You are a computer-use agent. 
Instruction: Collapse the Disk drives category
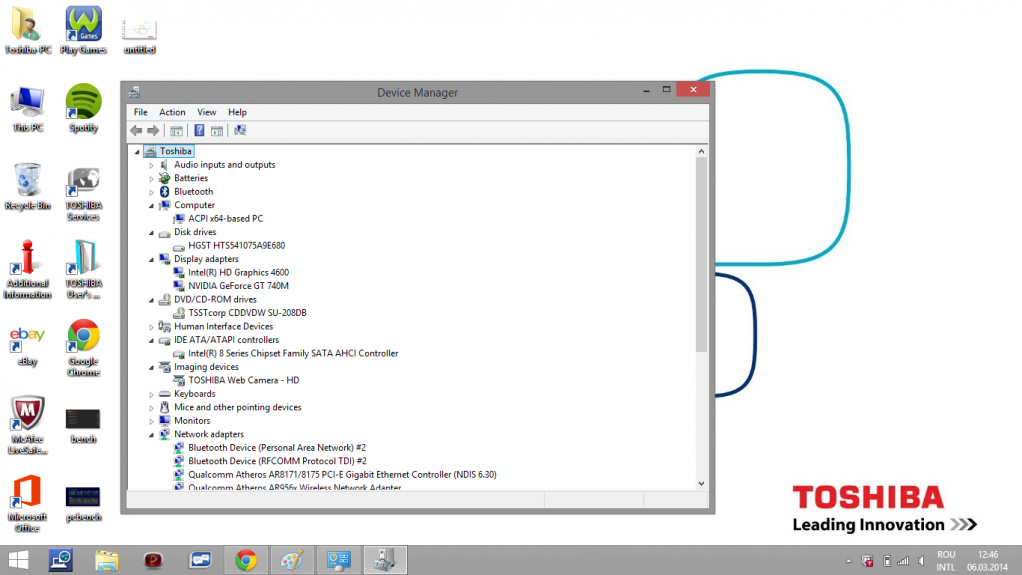(151, 233)
